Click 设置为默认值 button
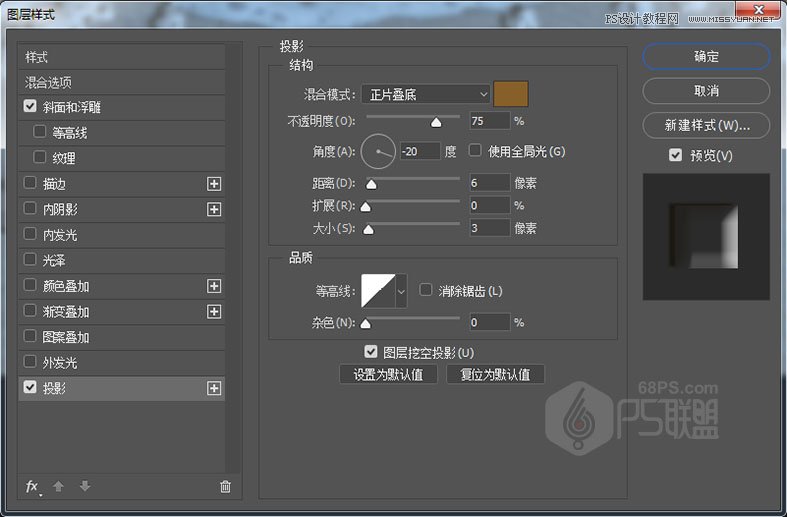The height and width of the screenshot is (517, 787). (x=388, y=374)
